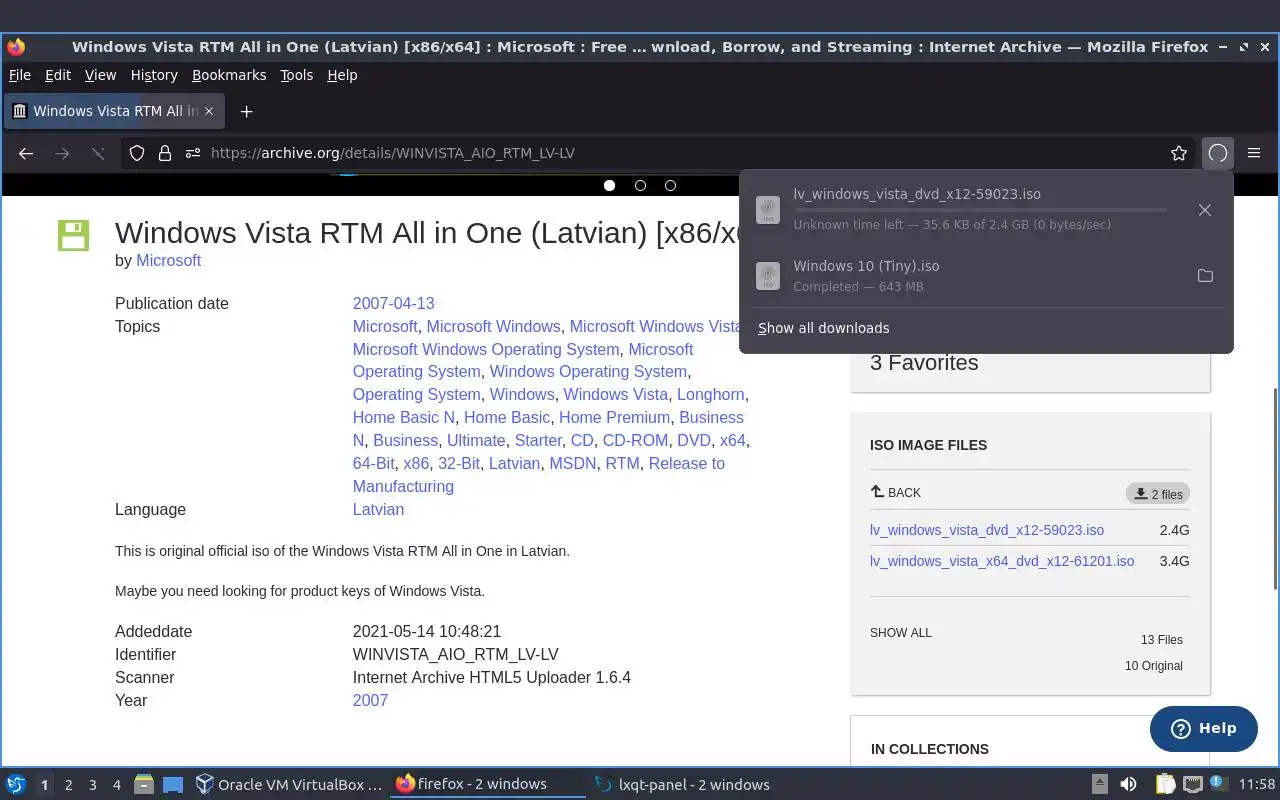Screen dimensions: 1280x800
Task: Open the Year 2007 link
Action: (x=370, y=700)
